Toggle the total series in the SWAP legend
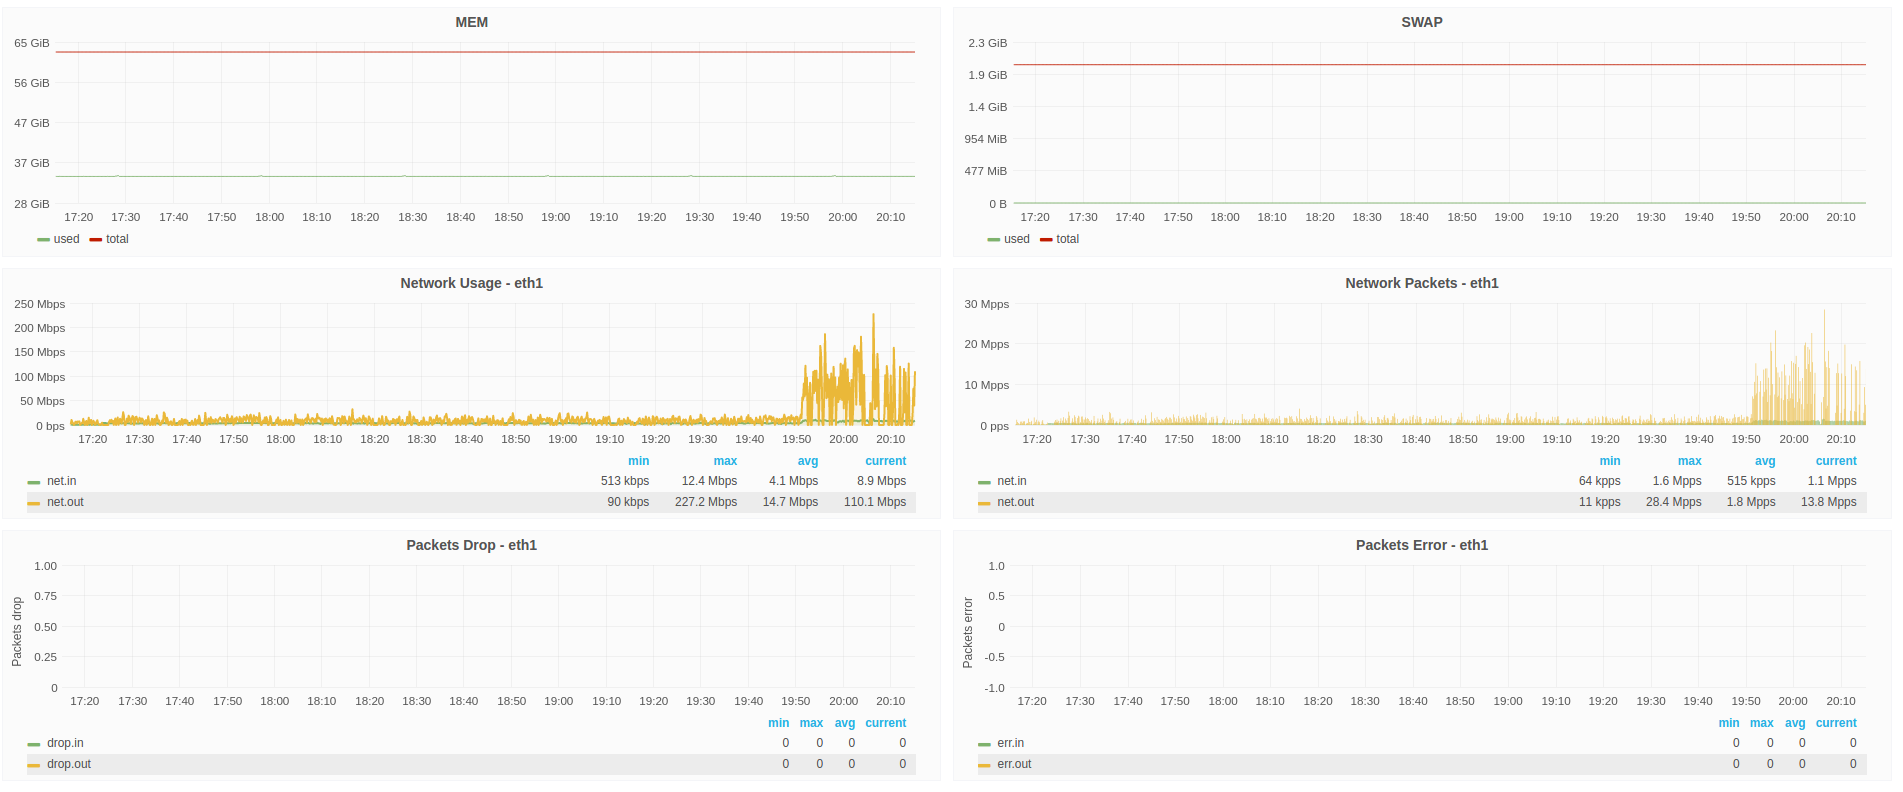Image resolution: width=1903 pixels, height=792 pixels. [x=1067, y=239]
